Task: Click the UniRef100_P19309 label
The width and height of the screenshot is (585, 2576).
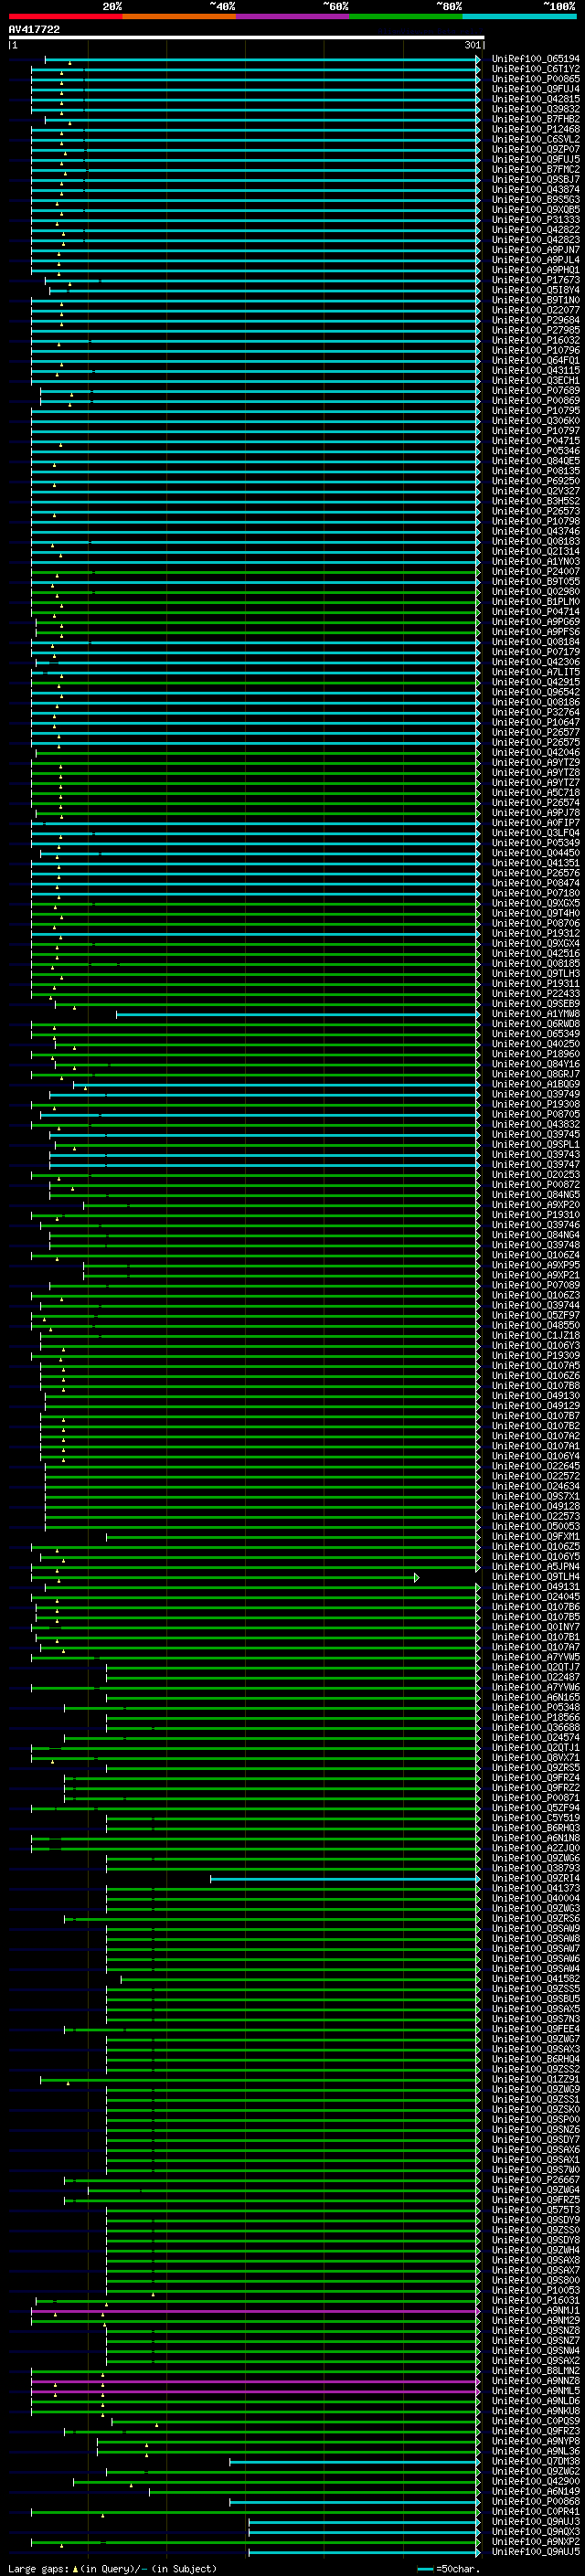Action: pyautogui.click(x=536, y=1356)
